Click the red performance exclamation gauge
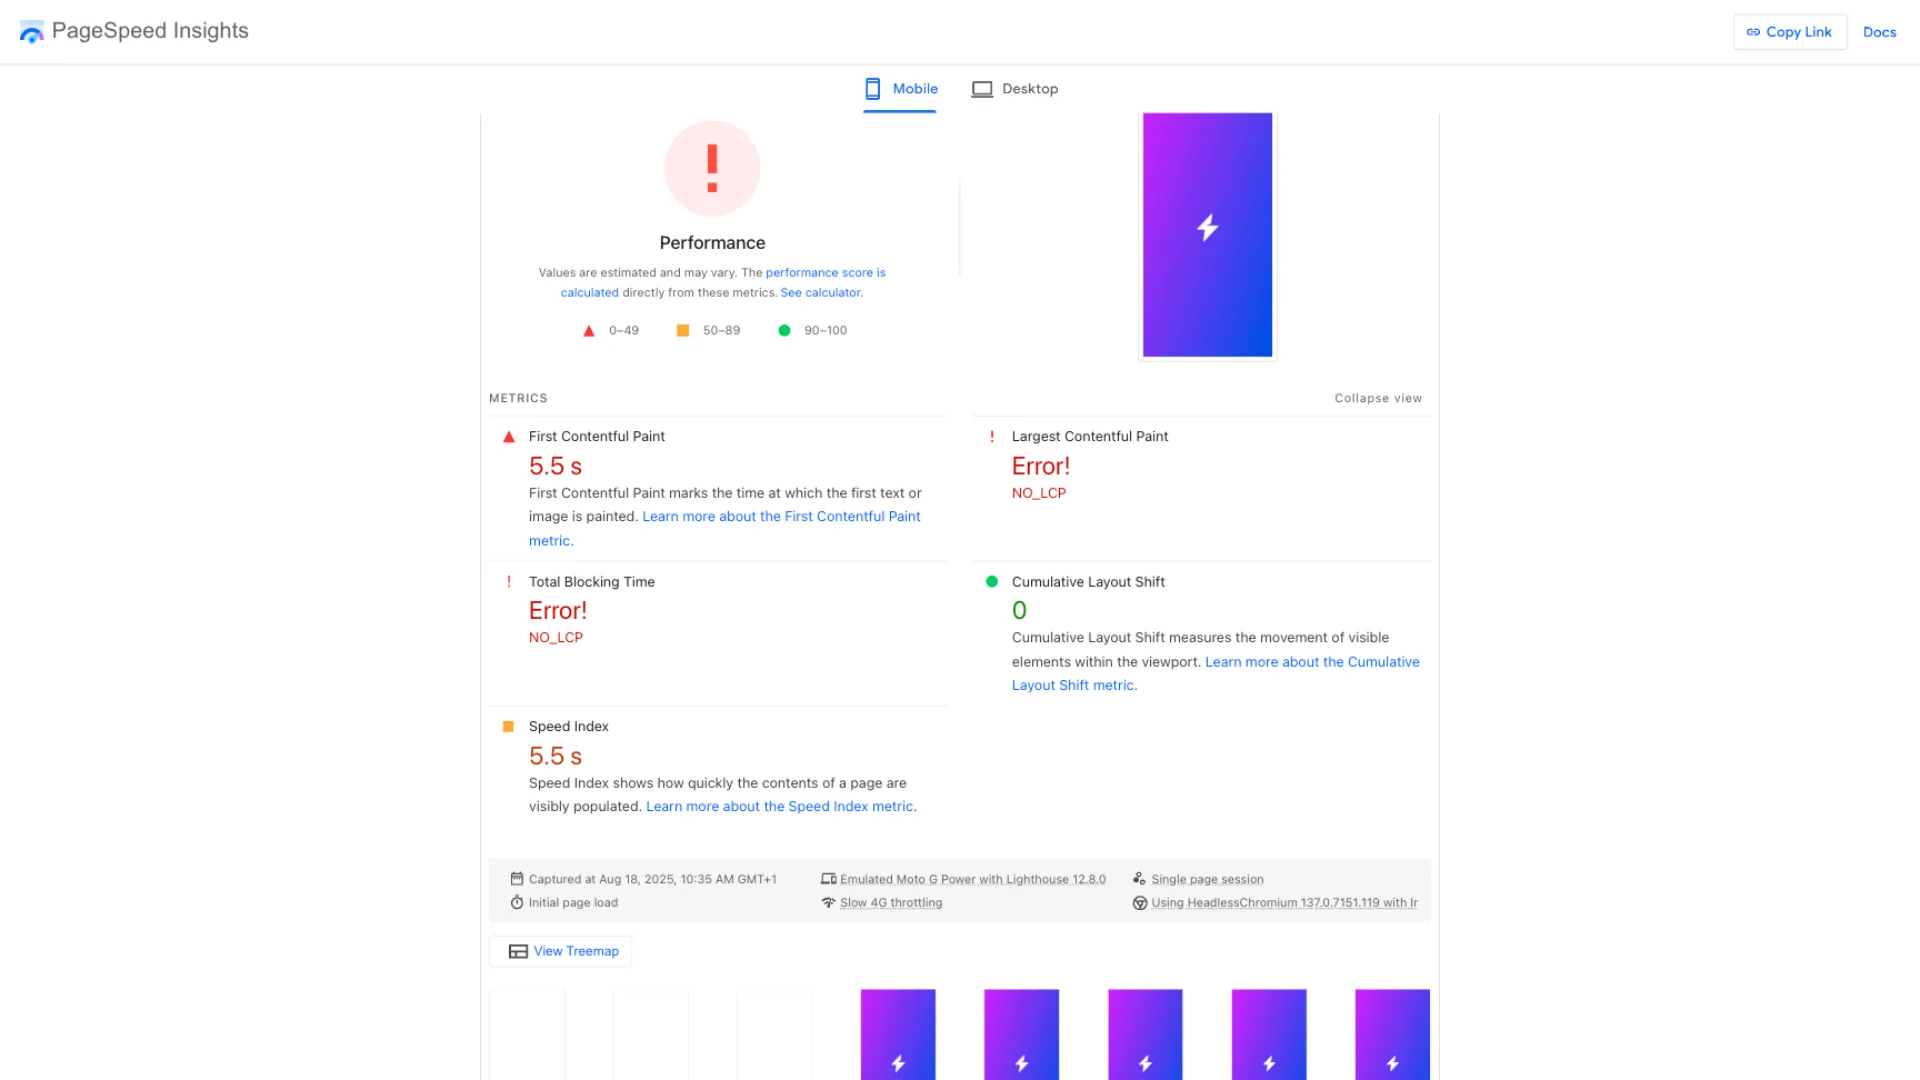Viewport: 1920px width, 1080px height. tap(712, 168)
